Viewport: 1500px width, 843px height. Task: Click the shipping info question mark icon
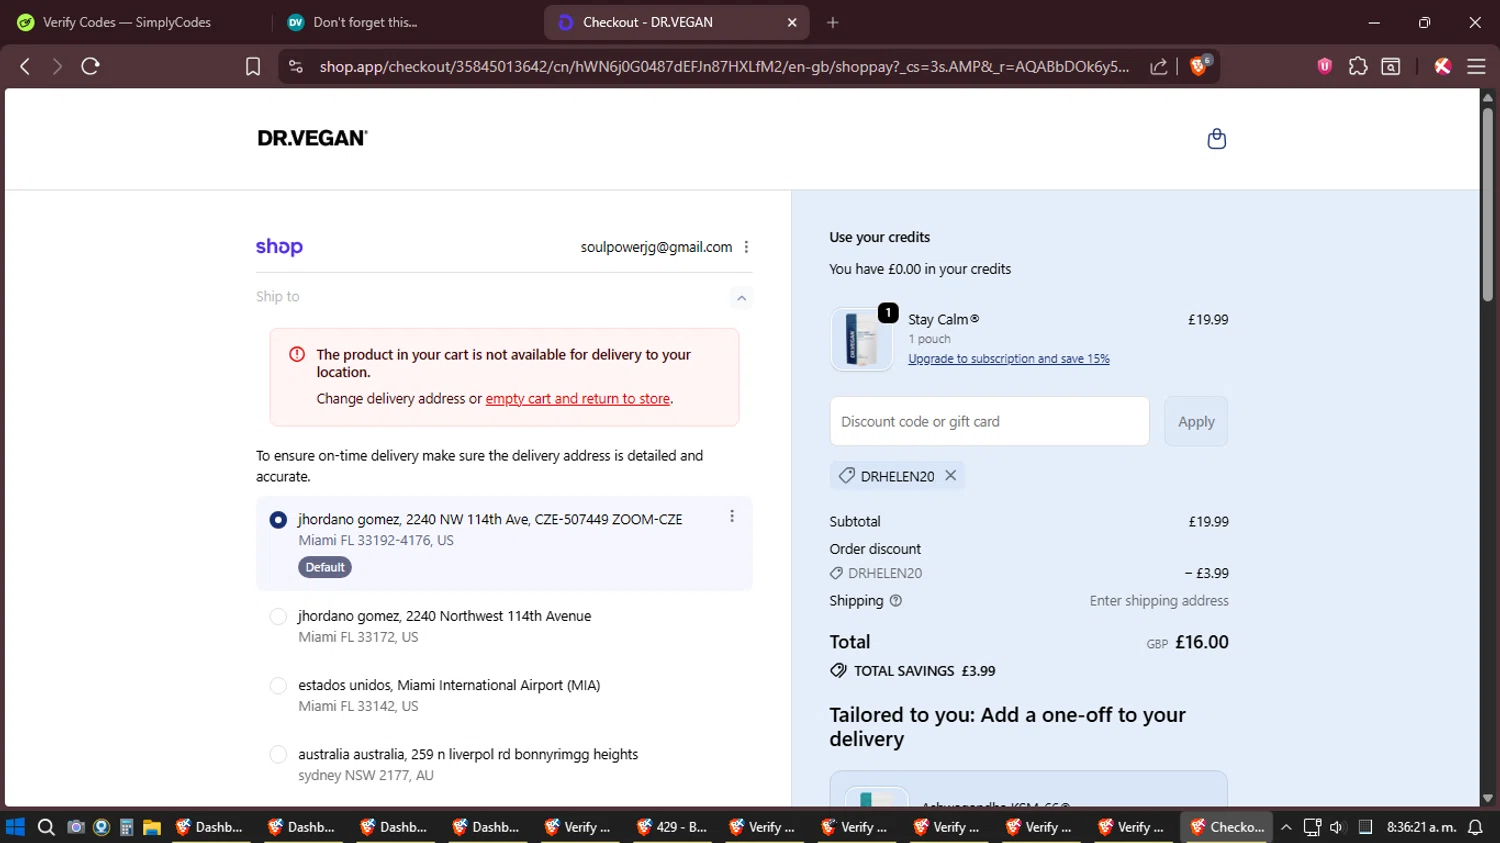[896, 601]
